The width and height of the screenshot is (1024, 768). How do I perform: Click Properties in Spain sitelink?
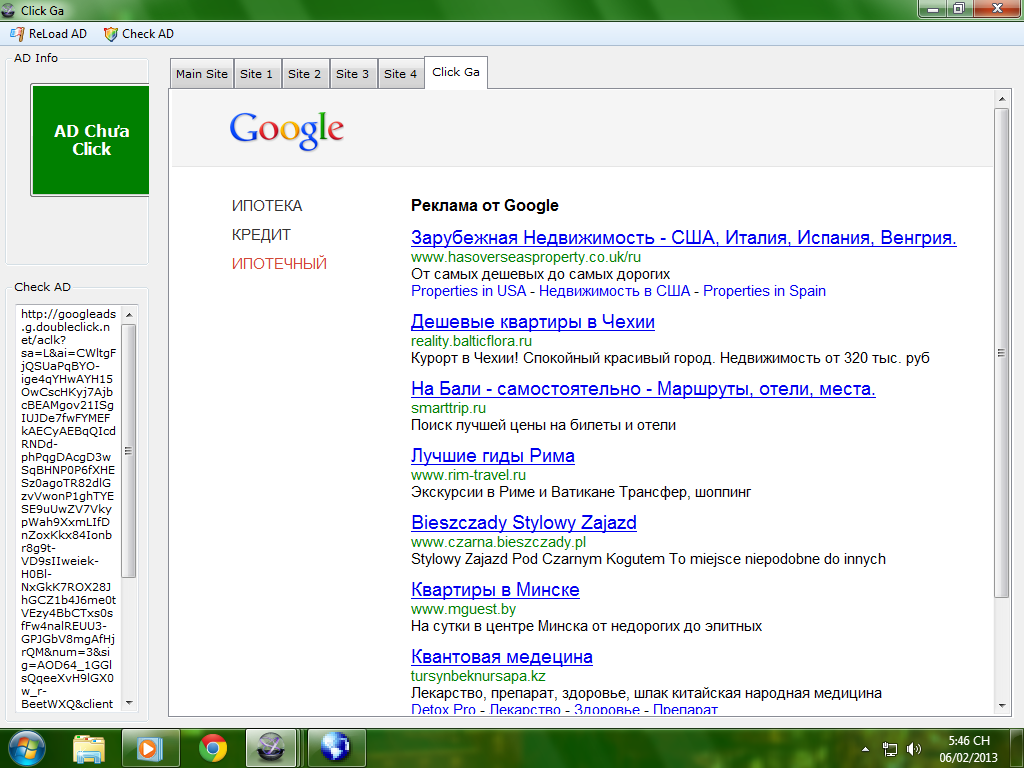click(x=764, y=291)
